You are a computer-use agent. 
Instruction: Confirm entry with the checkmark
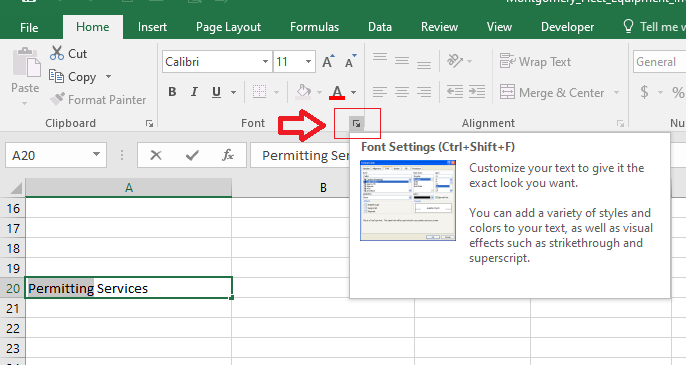[192, 155]
